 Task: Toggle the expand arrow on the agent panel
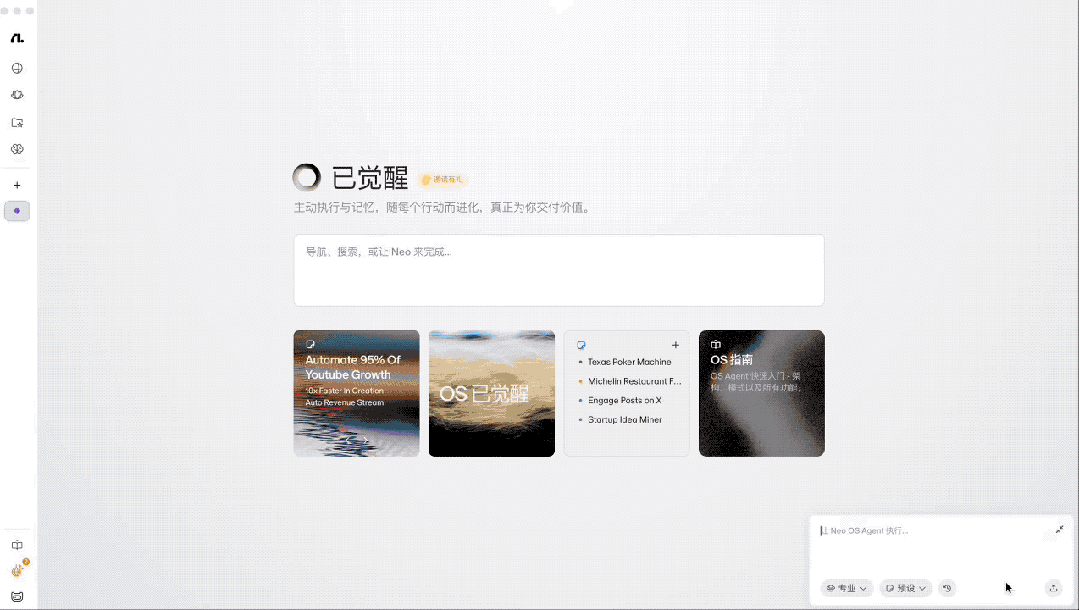point(1057,530)
